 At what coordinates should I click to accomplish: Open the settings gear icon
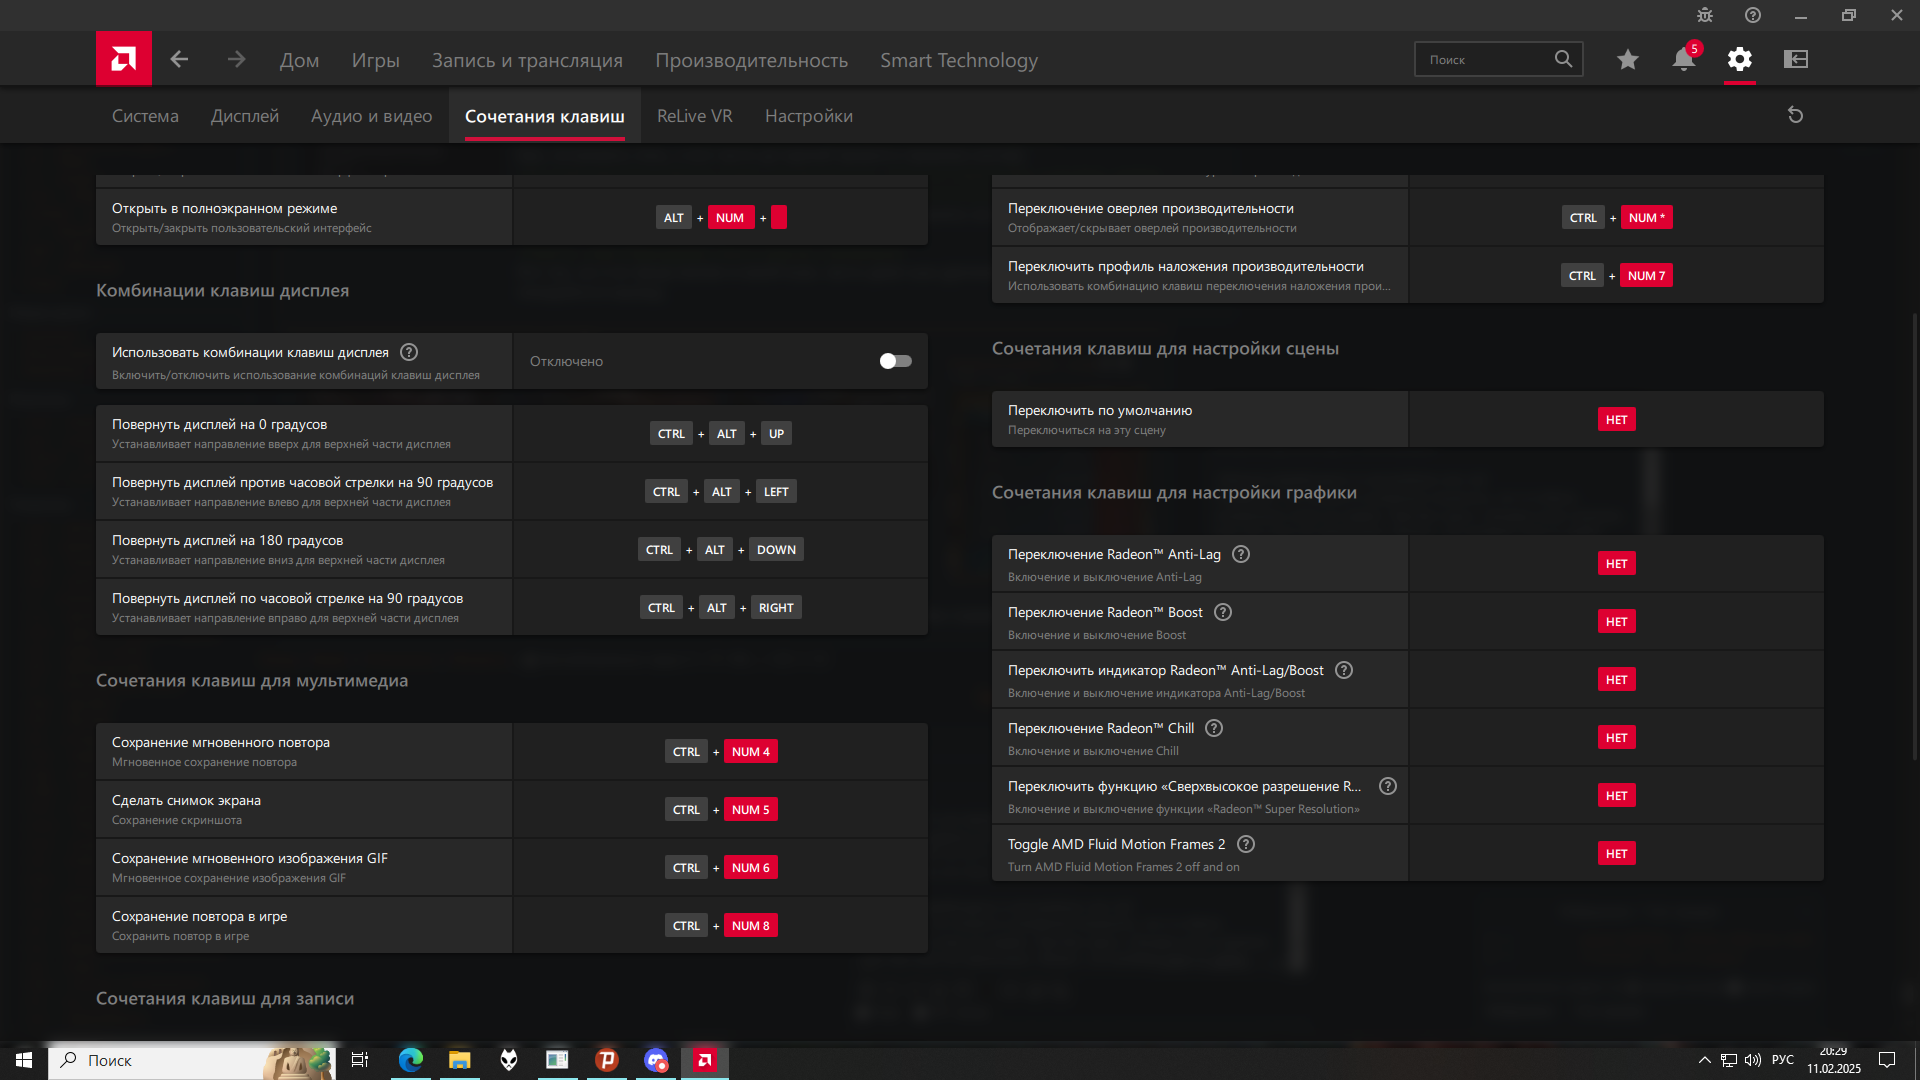click(x=1740, y=60)
